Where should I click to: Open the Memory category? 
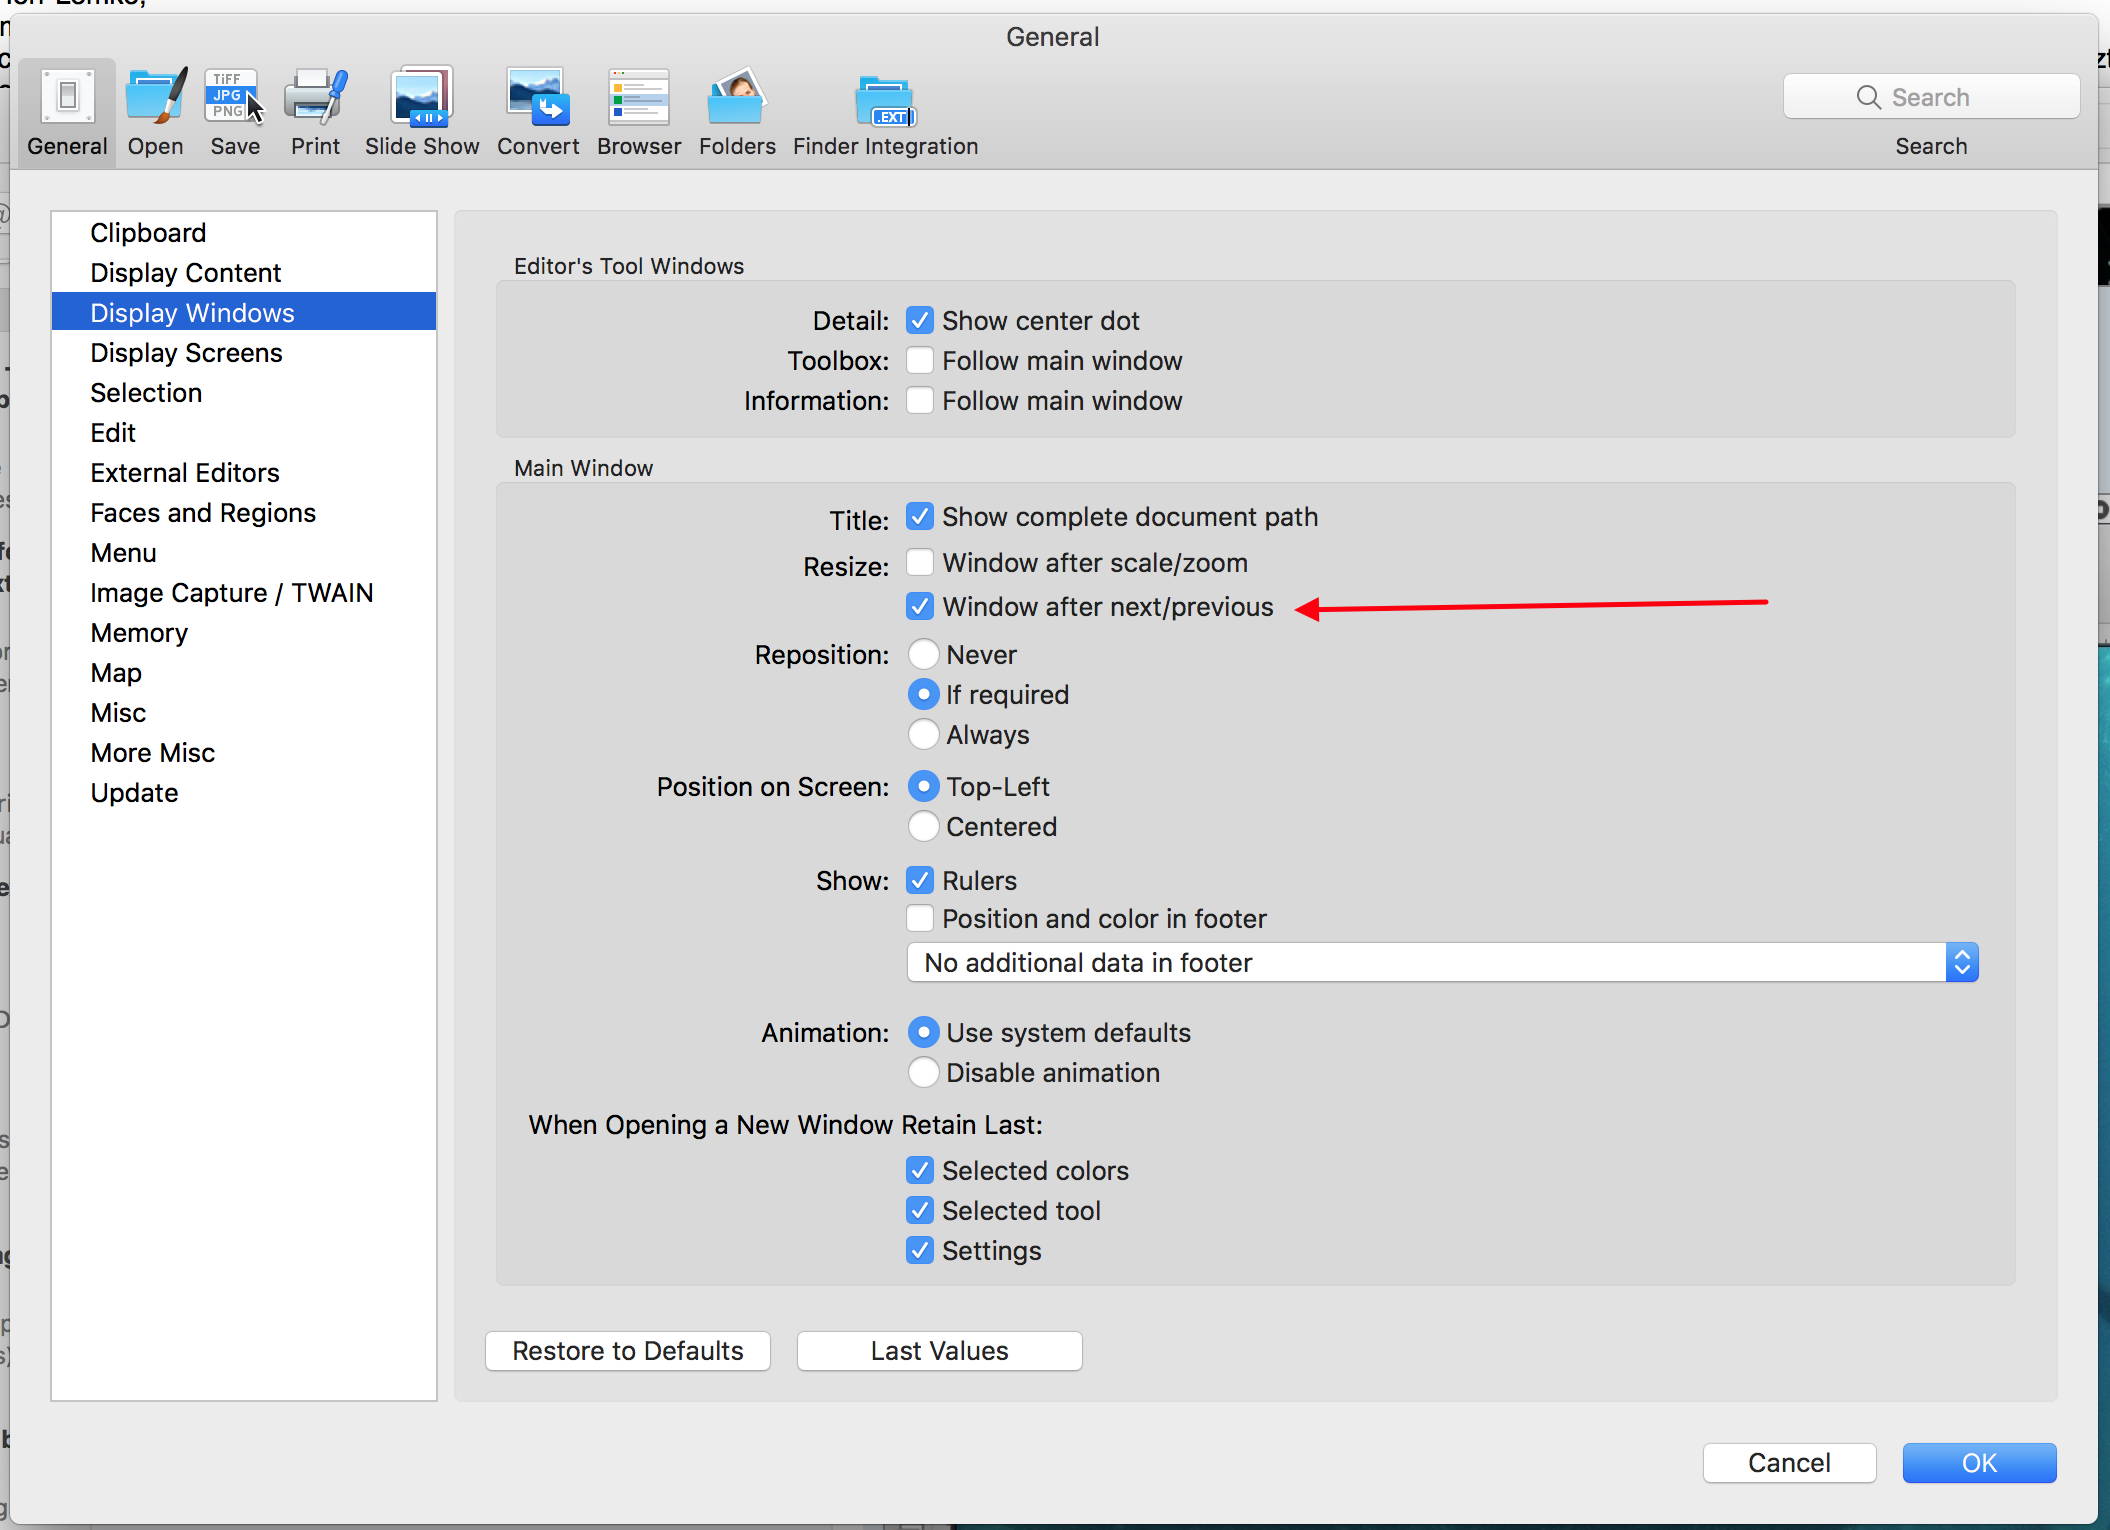pos(244,632)
